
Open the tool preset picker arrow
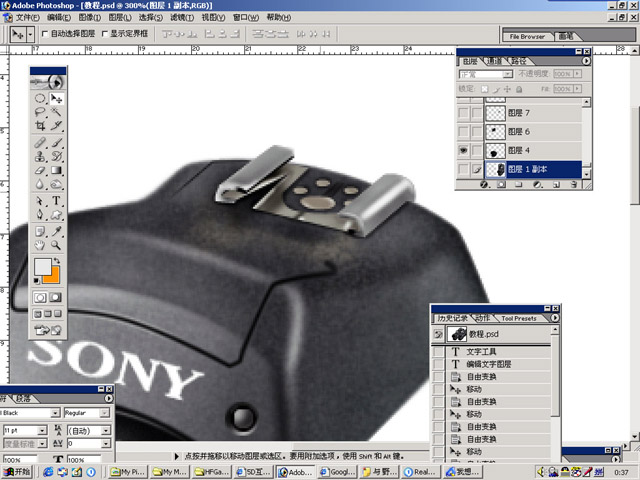tap(30, 35)
